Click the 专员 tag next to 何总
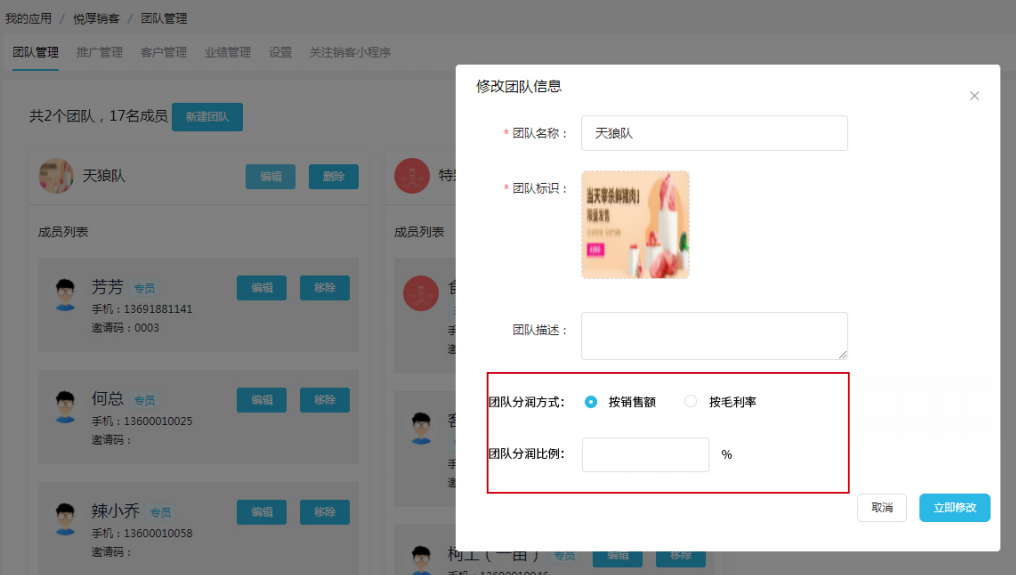 point(144,401)
